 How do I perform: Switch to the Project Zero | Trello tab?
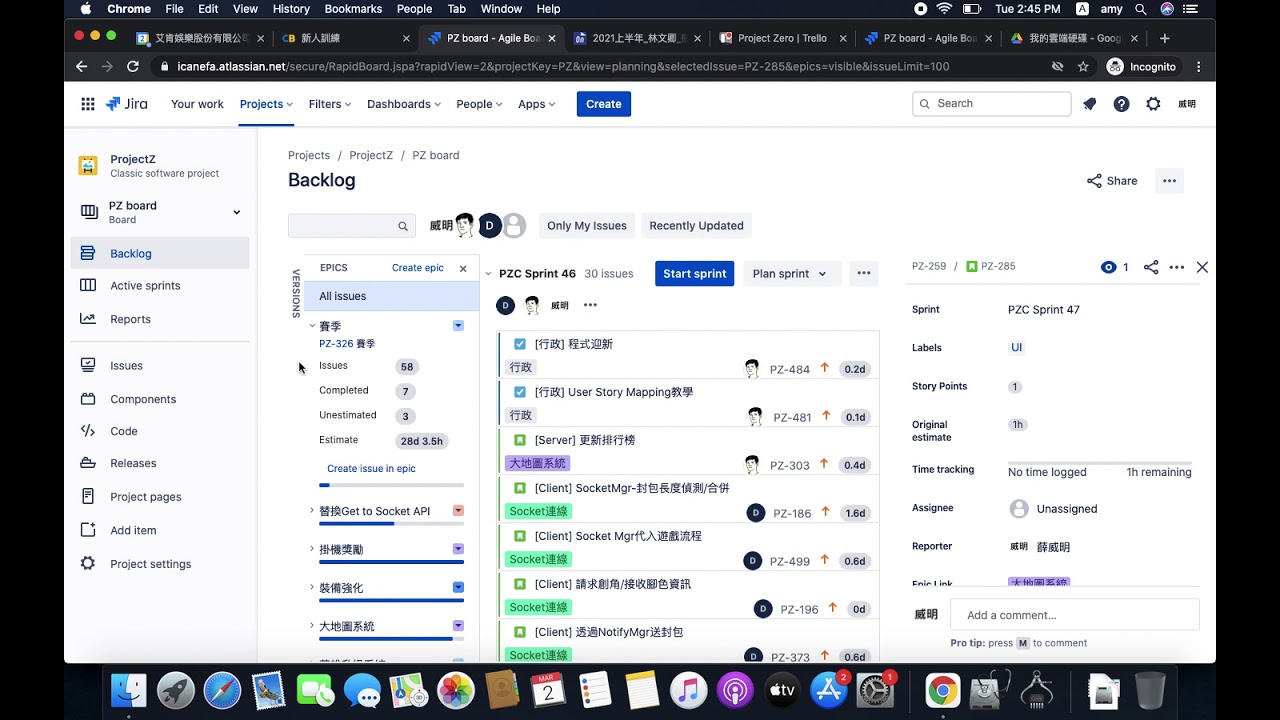(x=781, y=38)
